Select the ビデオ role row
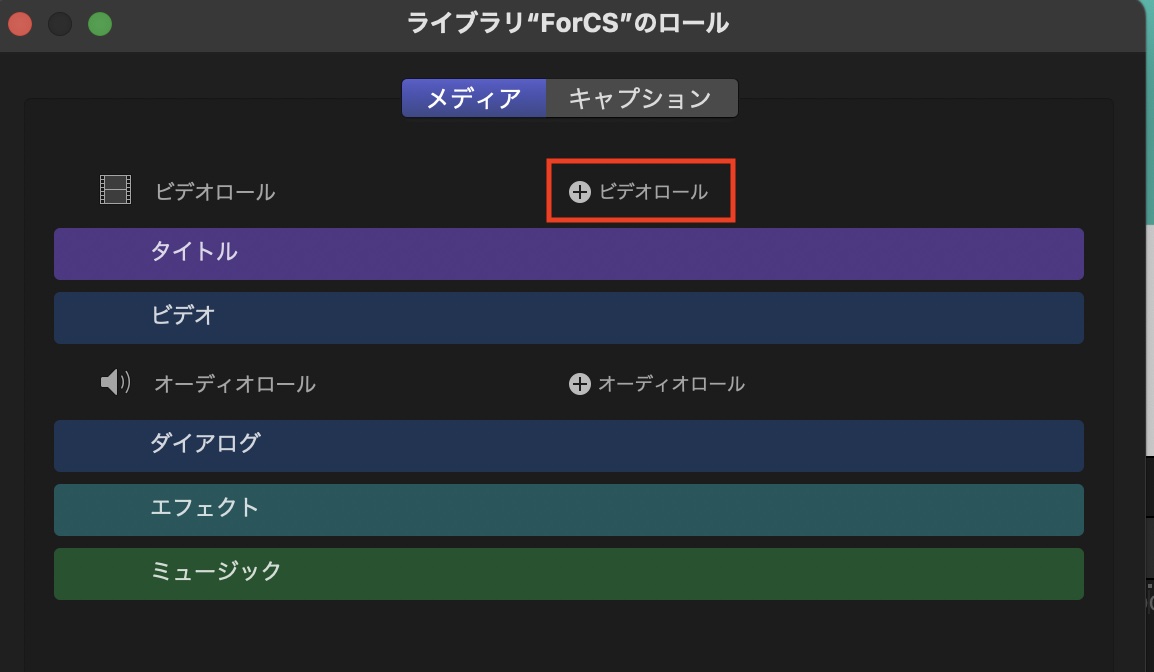 point(568,317)
